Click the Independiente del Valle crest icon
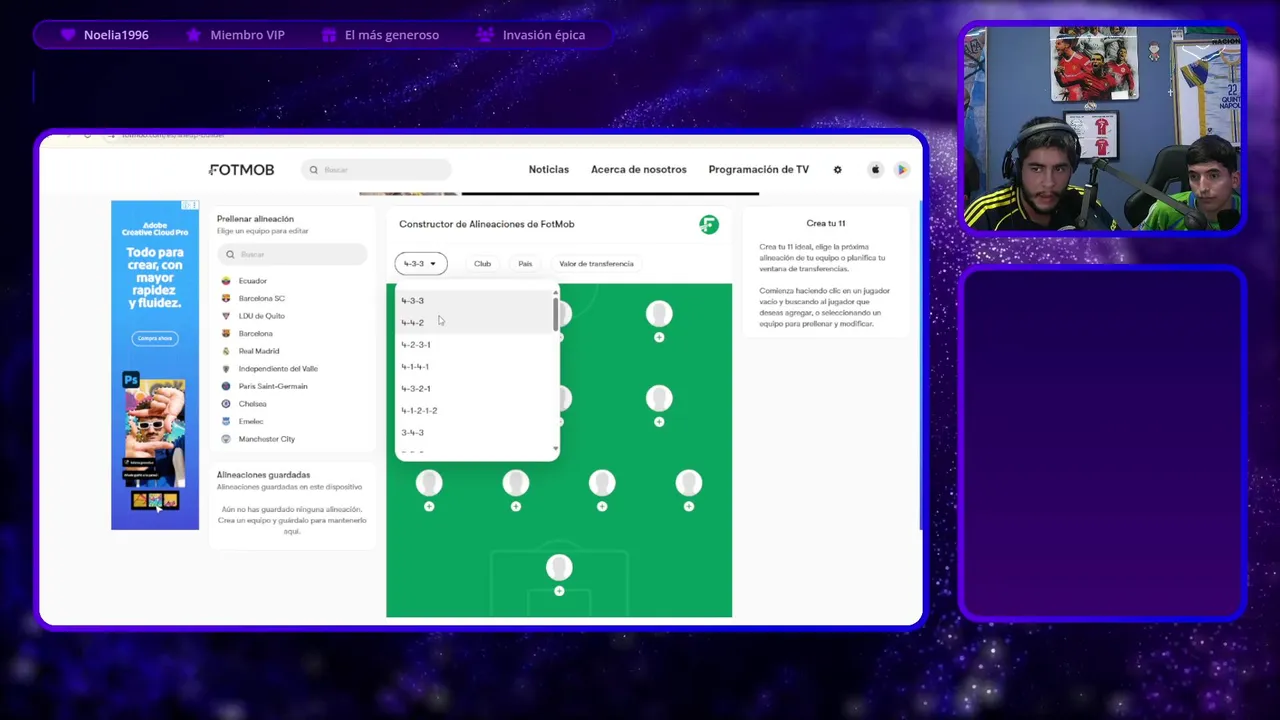This screenshot has width=1280, height=720. tap(226, 369)
